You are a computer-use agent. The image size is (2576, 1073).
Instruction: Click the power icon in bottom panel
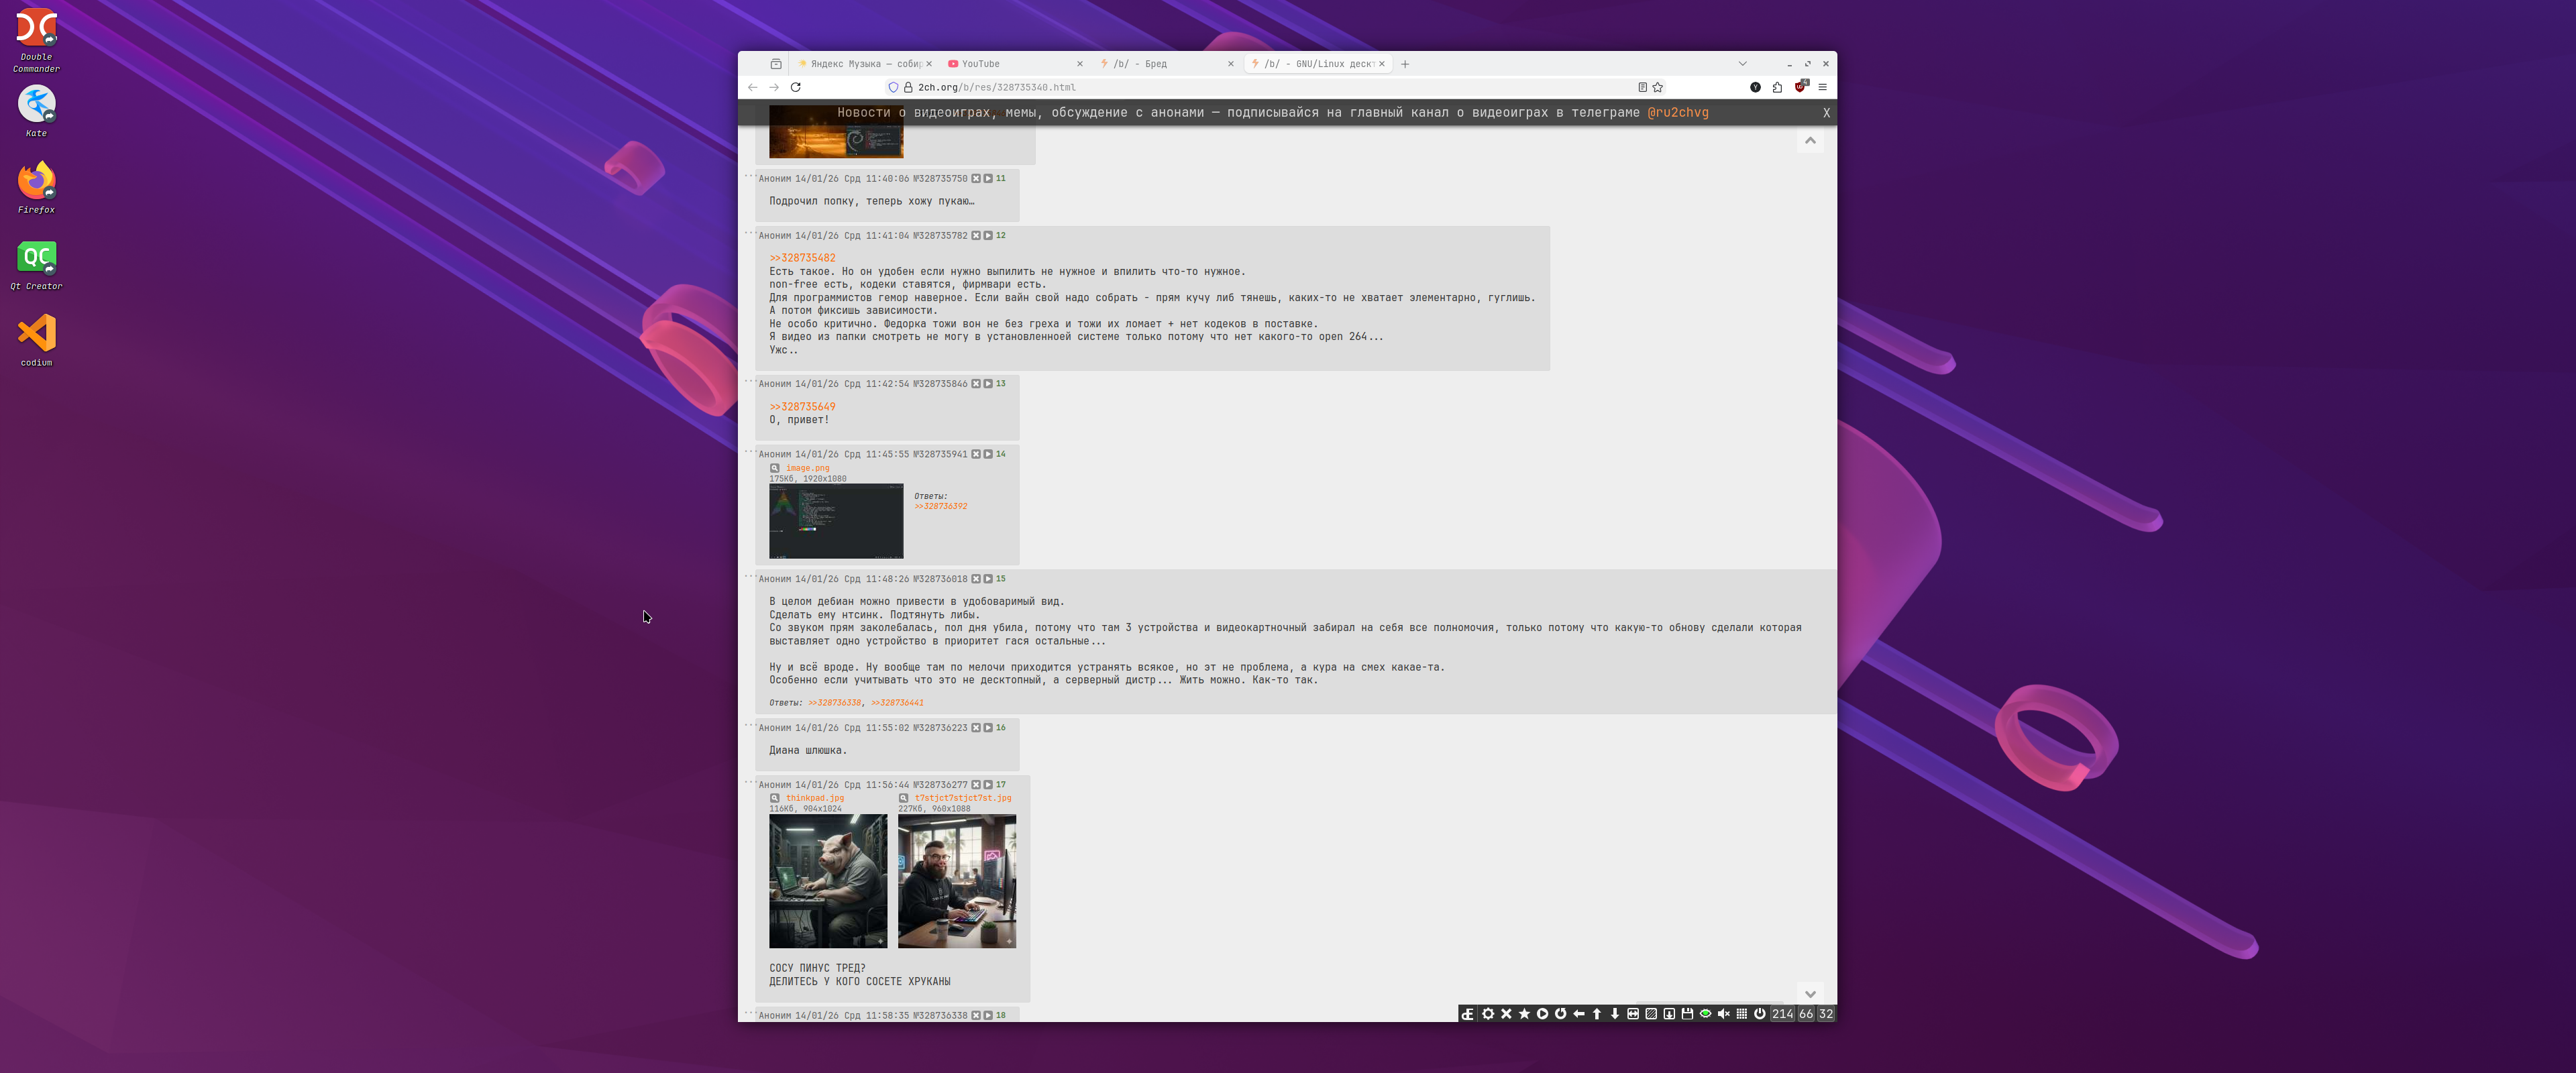pyautogui.click(x=1760, y=1014)
